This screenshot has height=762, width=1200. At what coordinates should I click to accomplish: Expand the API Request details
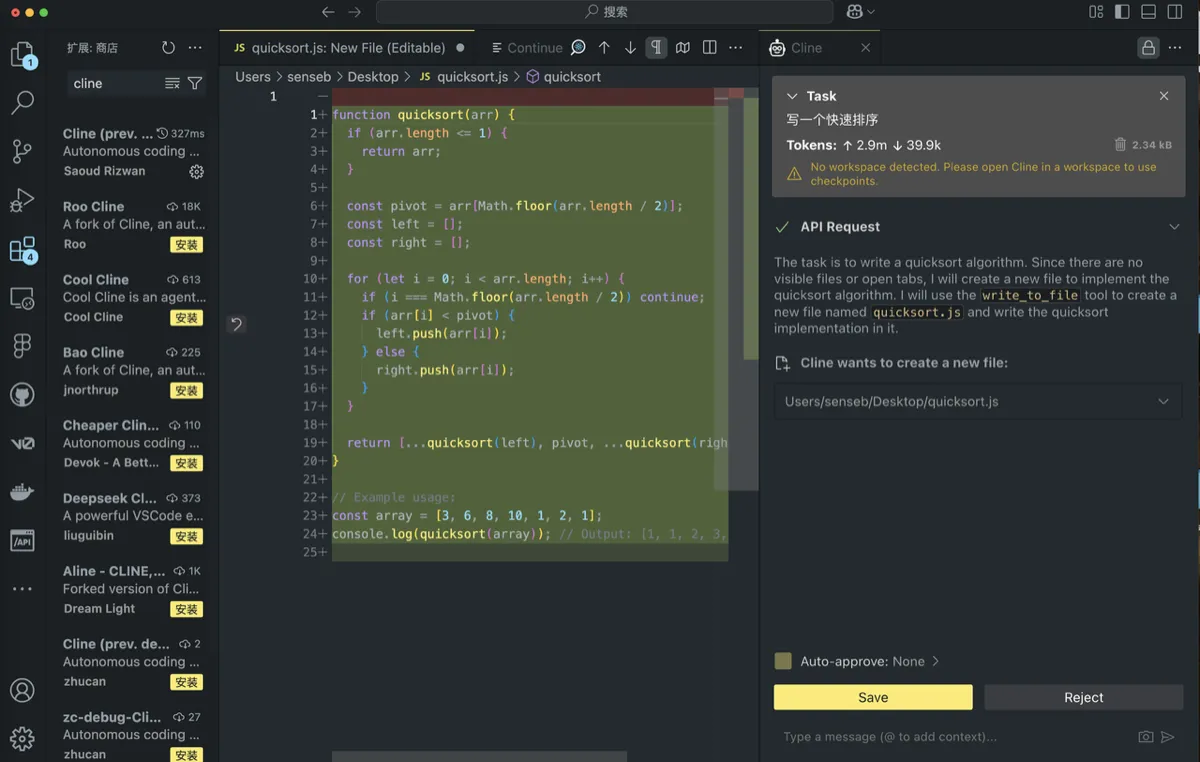(1174, 227)
